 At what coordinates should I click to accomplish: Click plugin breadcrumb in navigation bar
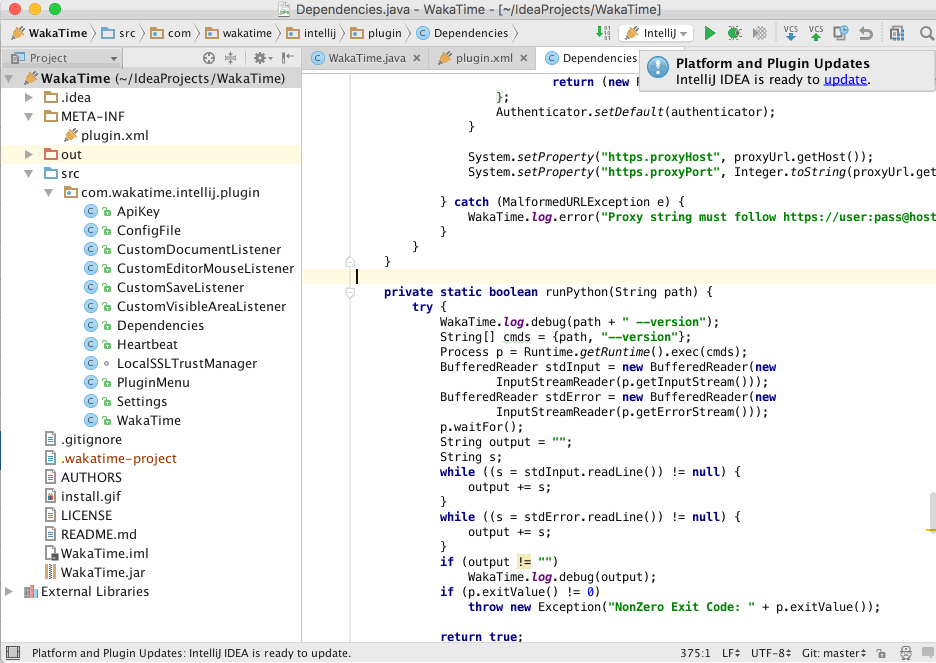pyautogui.click(x=376, y=33)
